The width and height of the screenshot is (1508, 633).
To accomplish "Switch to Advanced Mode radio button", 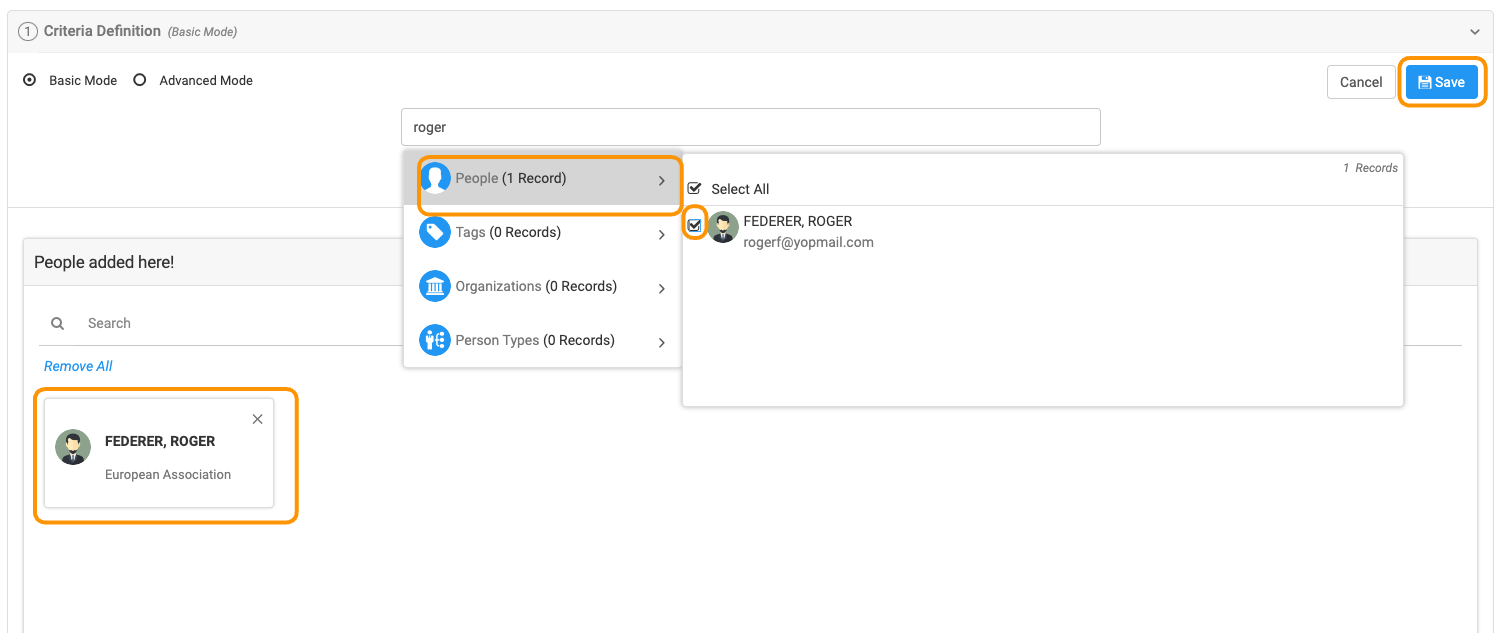I will [x=140, y=80].
